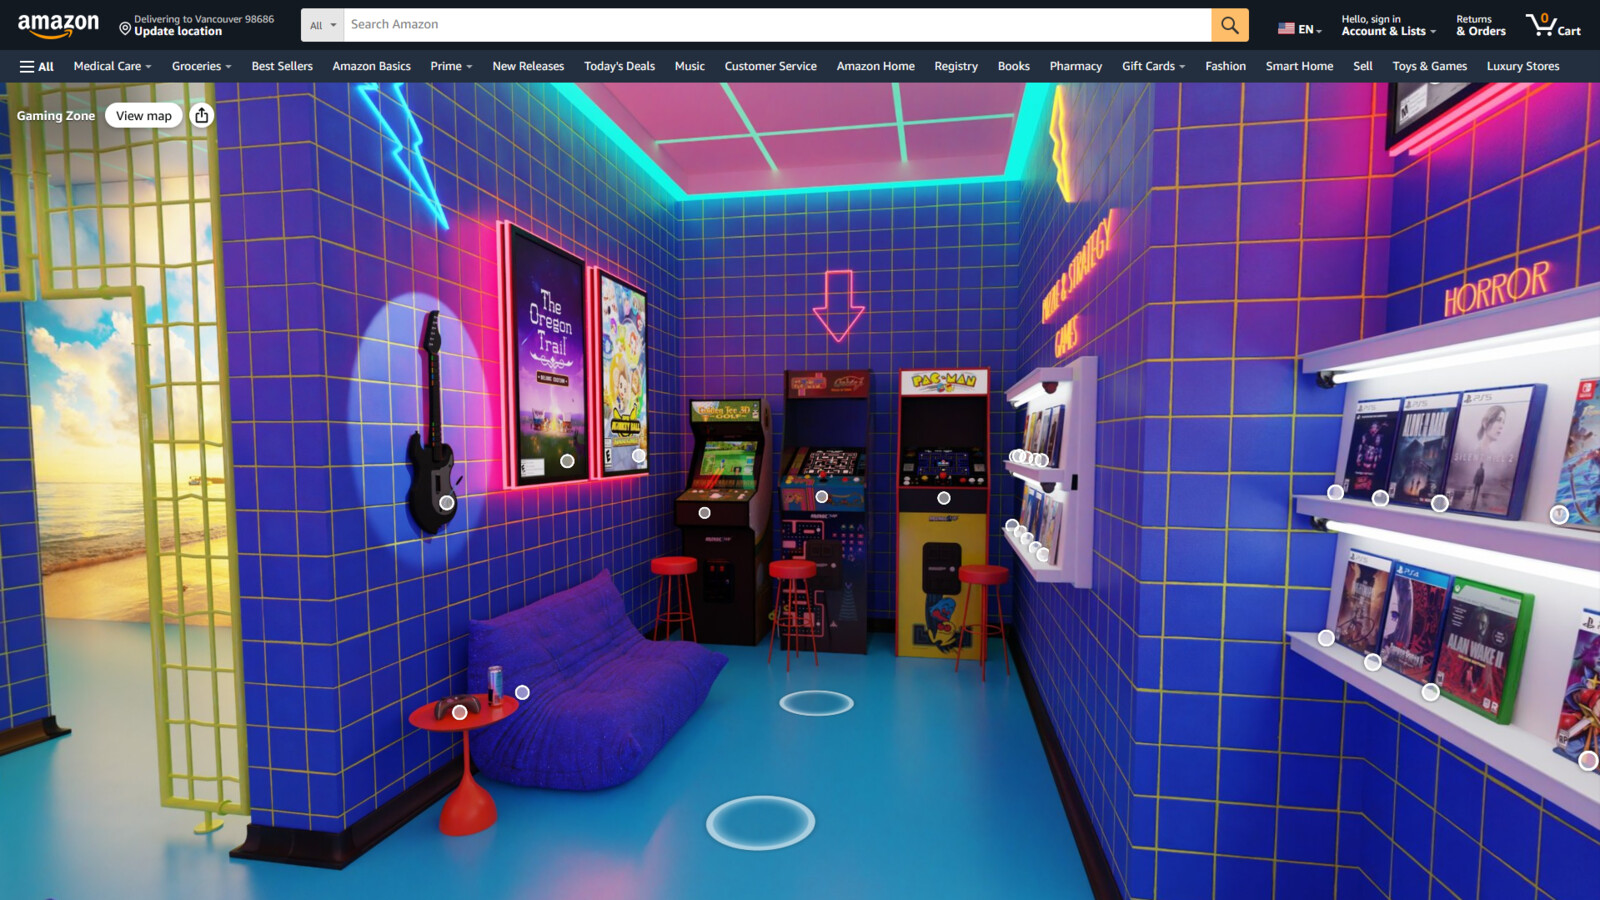Select the red side table hotspot
The image size is (1600, 900).
coord(460,713)
